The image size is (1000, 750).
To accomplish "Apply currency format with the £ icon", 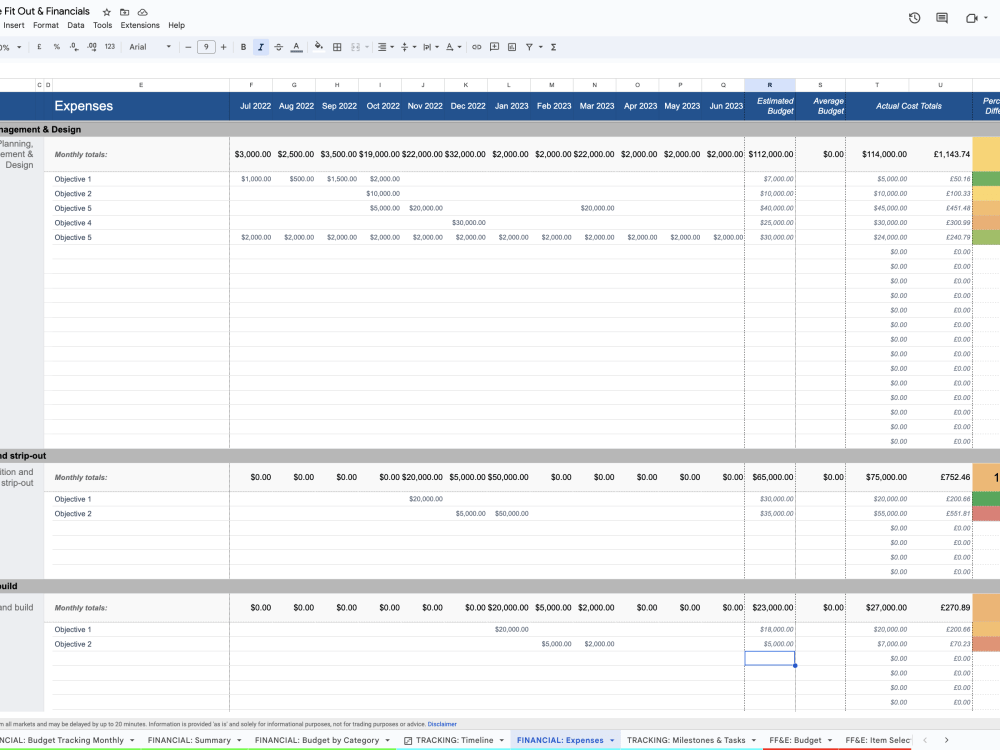I will [x=38, y=47].
